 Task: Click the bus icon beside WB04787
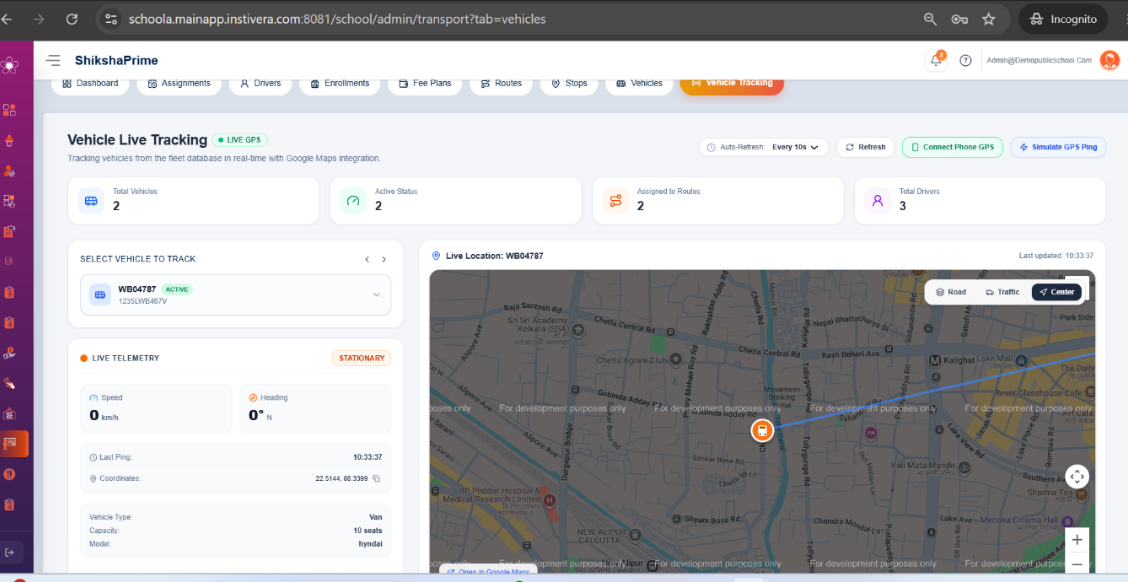click(x=100, y=294)
